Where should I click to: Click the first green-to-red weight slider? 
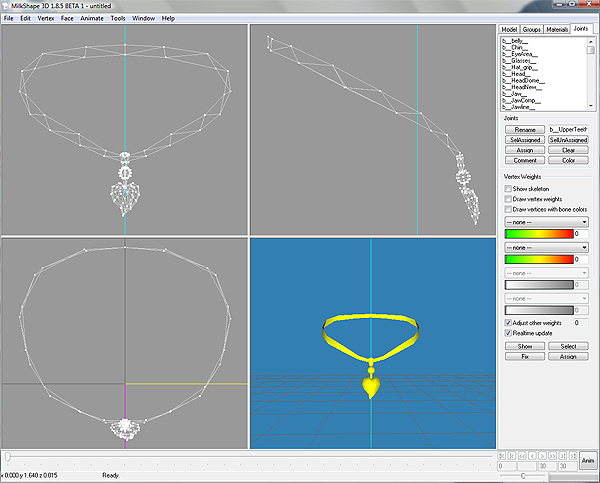[539, 233]
